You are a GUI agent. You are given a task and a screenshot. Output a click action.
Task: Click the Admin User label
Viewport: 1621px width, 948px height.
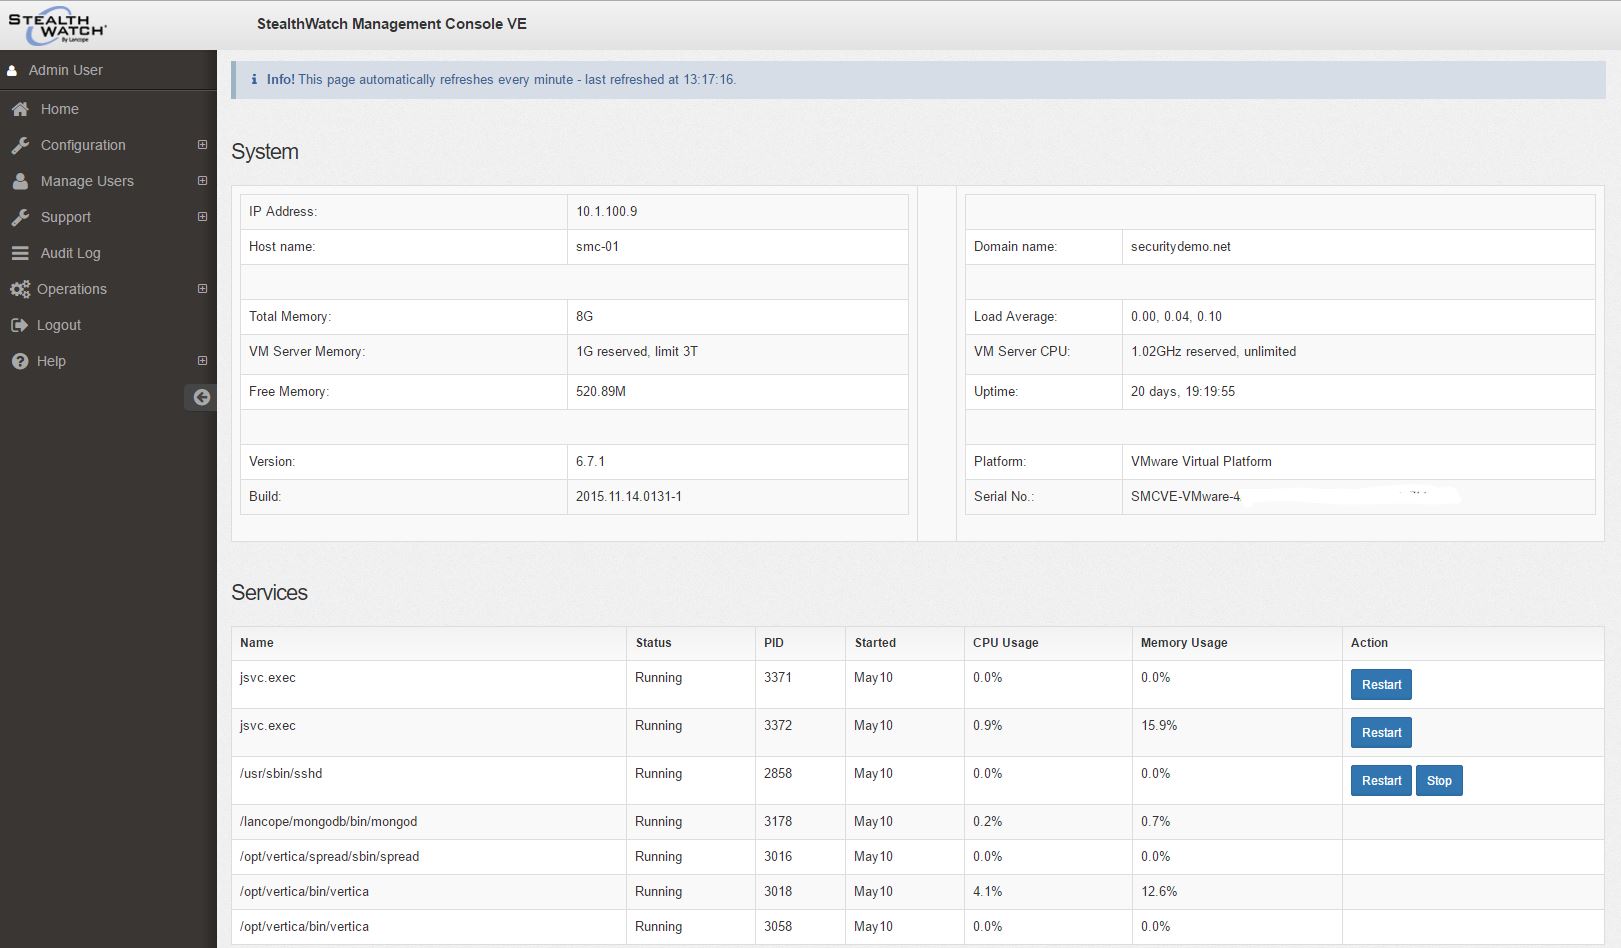point(66,70)
